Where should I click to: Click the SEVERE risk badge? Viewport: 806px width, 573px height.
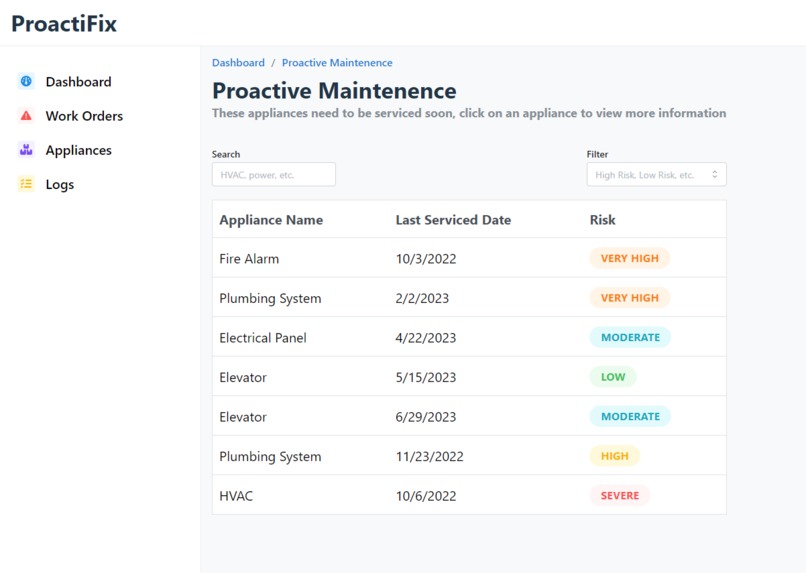pos(620,495)
